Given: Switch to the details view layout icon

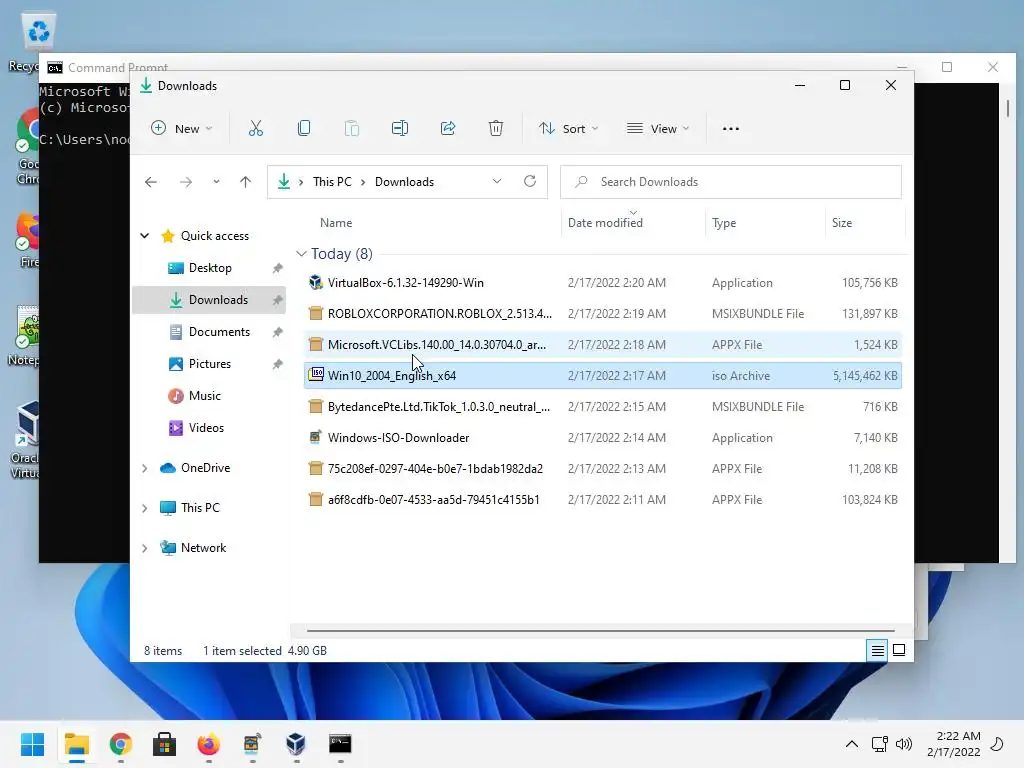Looking at the screenshot, I should (877, 650).
